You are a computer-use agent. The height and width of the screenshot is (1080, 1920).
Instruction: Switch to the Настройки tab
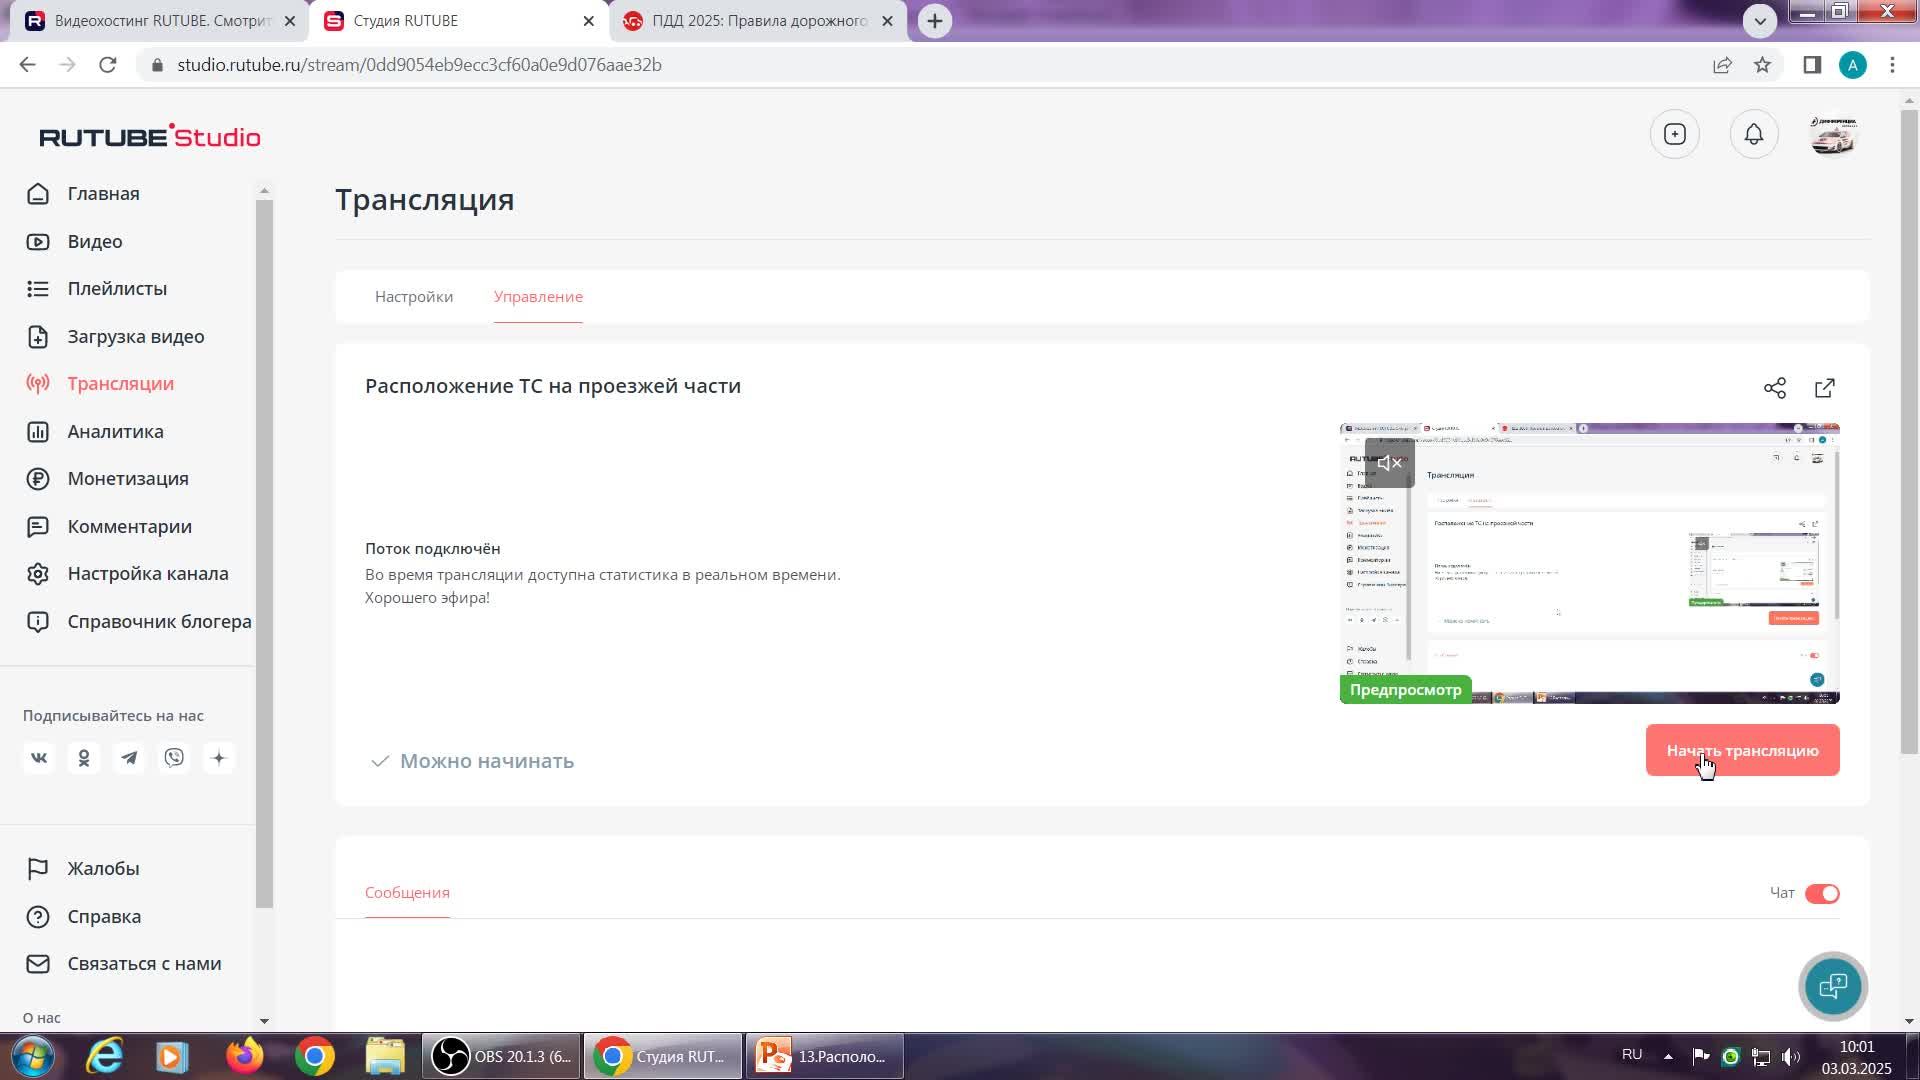click(414, 297)
